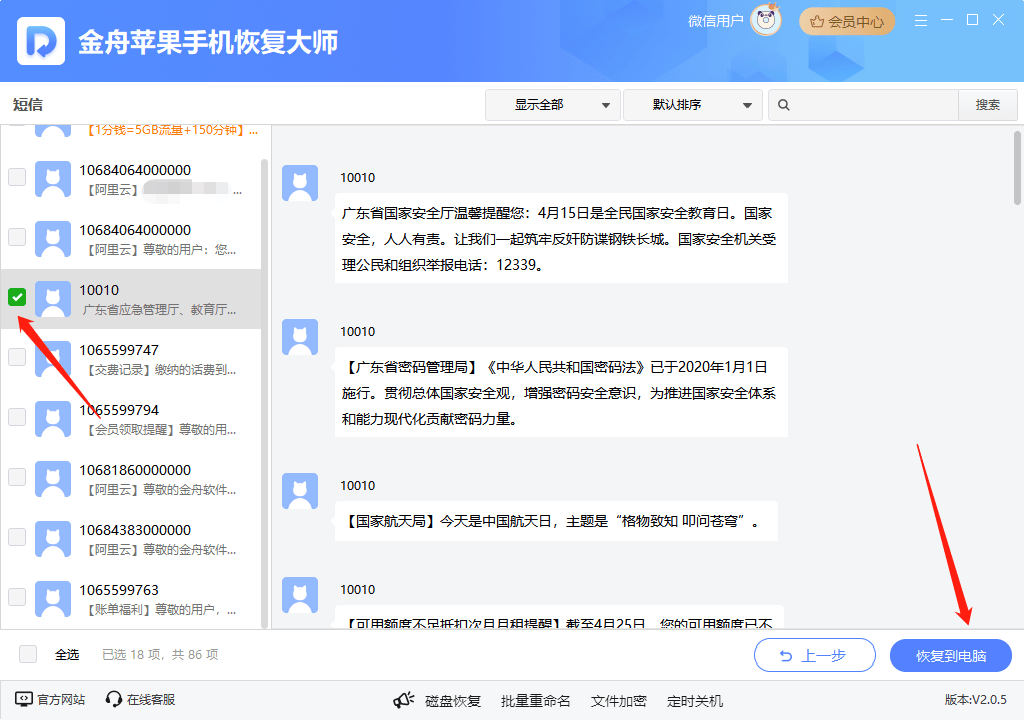Click the app logo icon in header
Screen dimensions: 1024x720
click(41, 41)
